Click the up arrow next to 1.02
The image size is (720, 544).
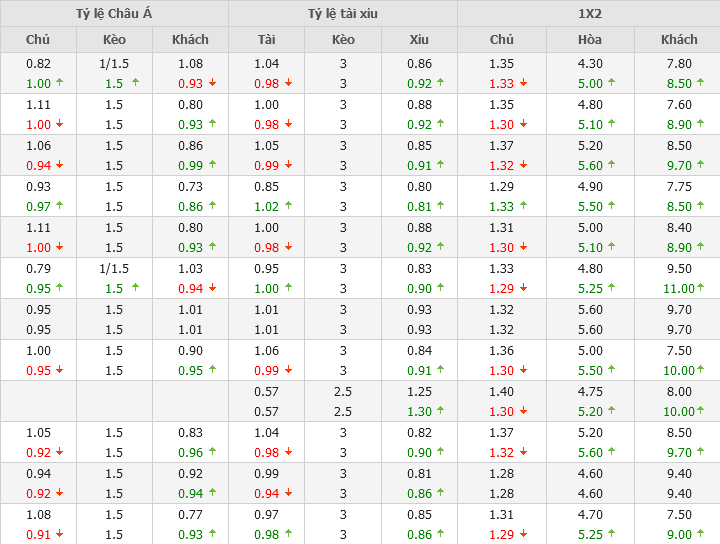pyautogui.click(x=289, y=207)
